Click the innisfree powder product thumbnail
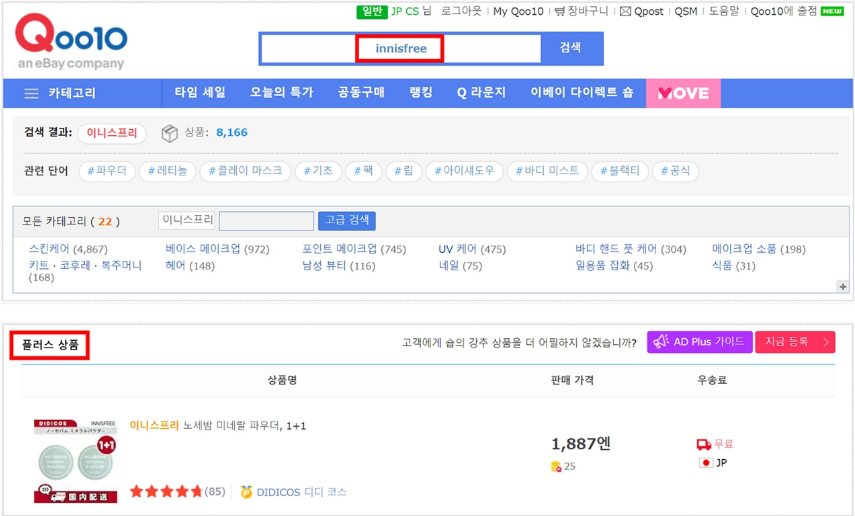 [x=75, y=461]
